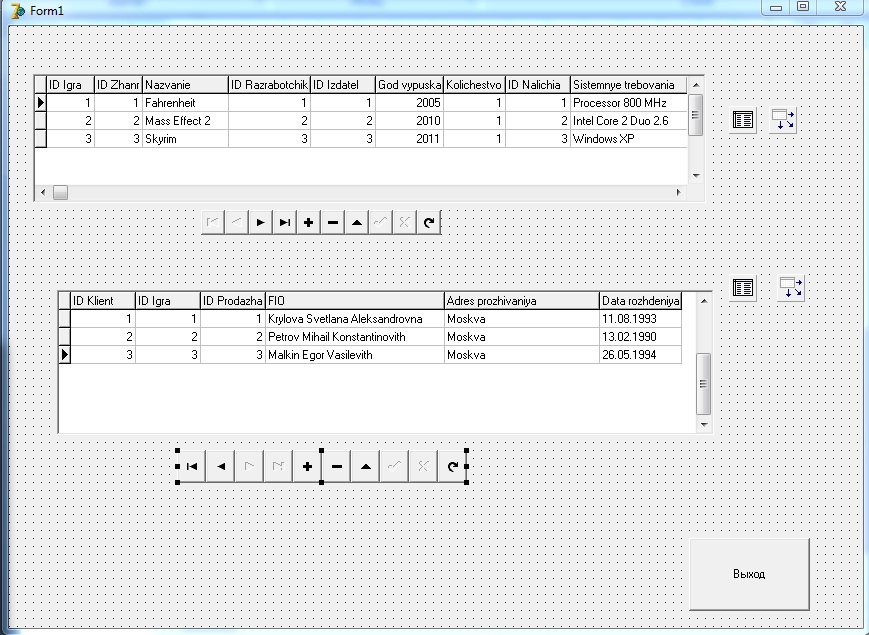This screenshot has height=635, width=869.
Task: Click Refresh data in upper navigator
Action: 428,222
